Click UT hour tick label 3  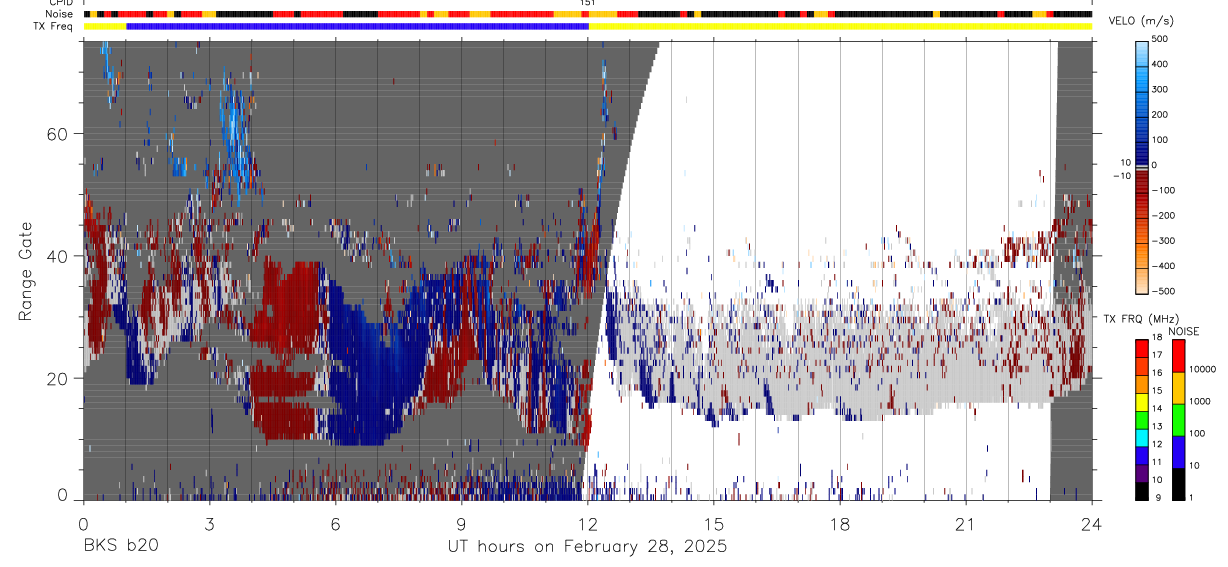[x=209, y=523]
